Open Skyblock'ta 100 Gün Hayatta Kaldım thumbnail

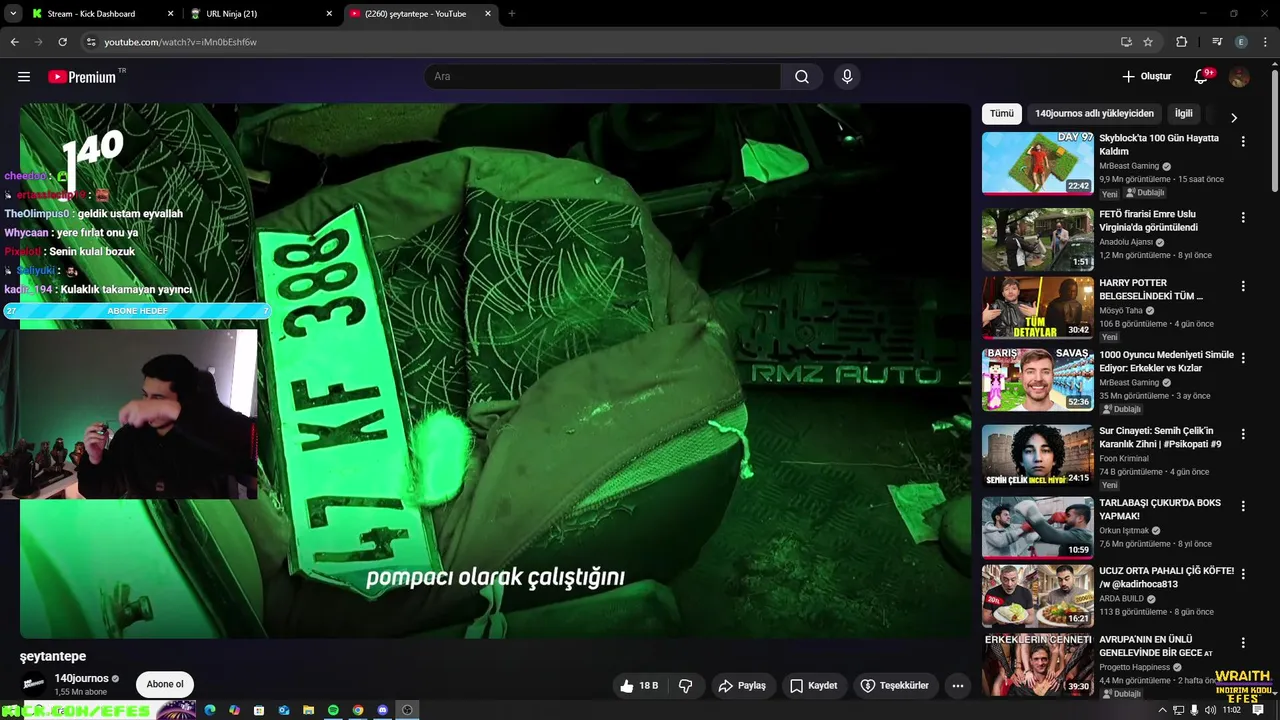(1037, 163)
